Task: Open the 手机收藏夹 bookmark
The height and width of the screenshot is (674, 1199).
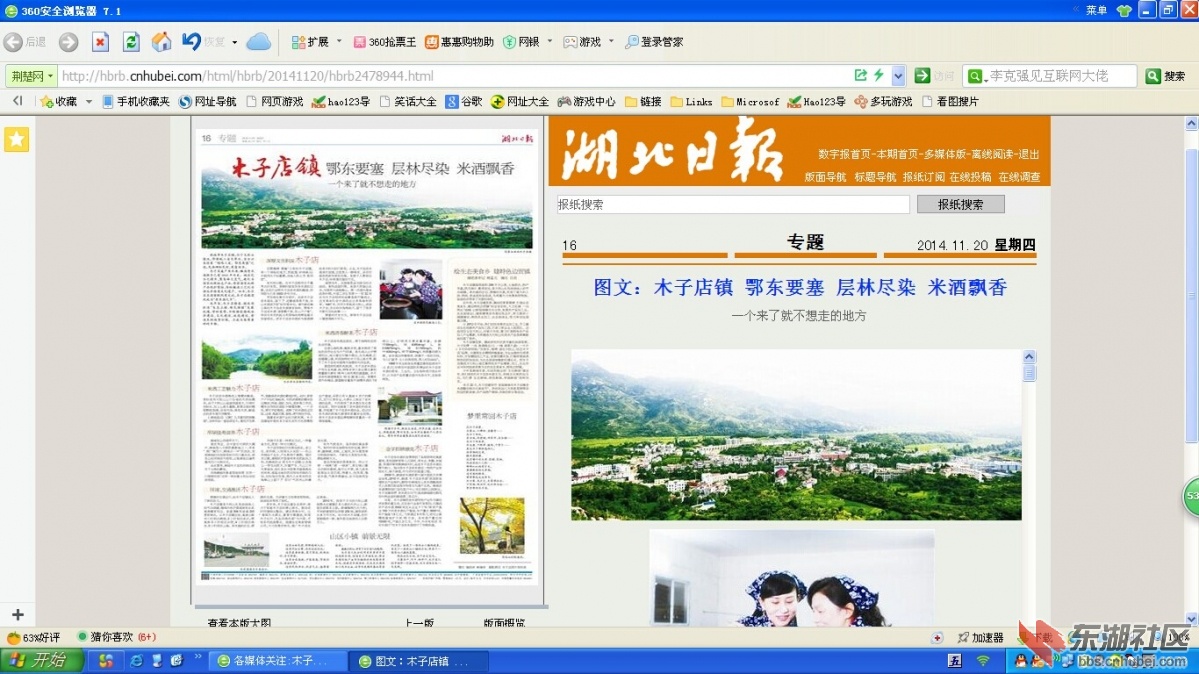Action: [x=136, y=101]
